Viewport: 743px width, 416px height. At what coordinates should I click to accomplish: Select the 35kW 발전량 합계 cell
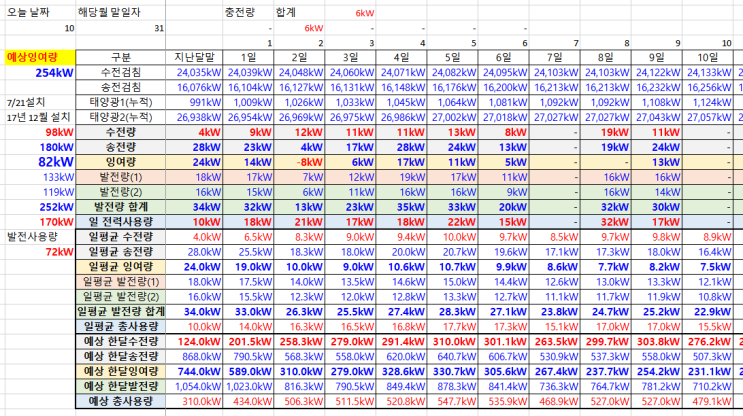401,207
